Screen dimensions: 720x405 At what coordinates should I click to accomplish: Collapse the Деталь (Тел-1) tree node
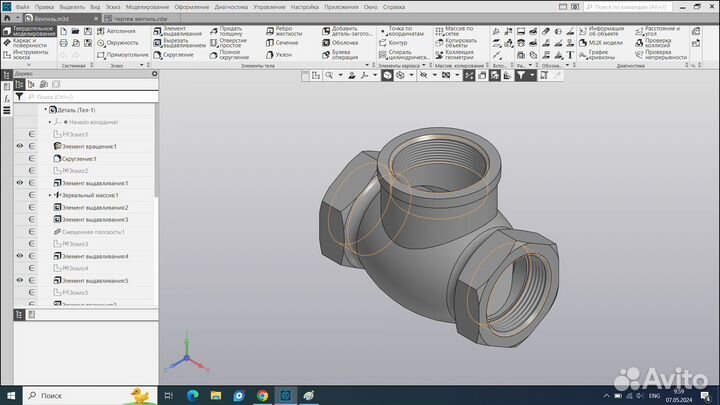point(46,110)
